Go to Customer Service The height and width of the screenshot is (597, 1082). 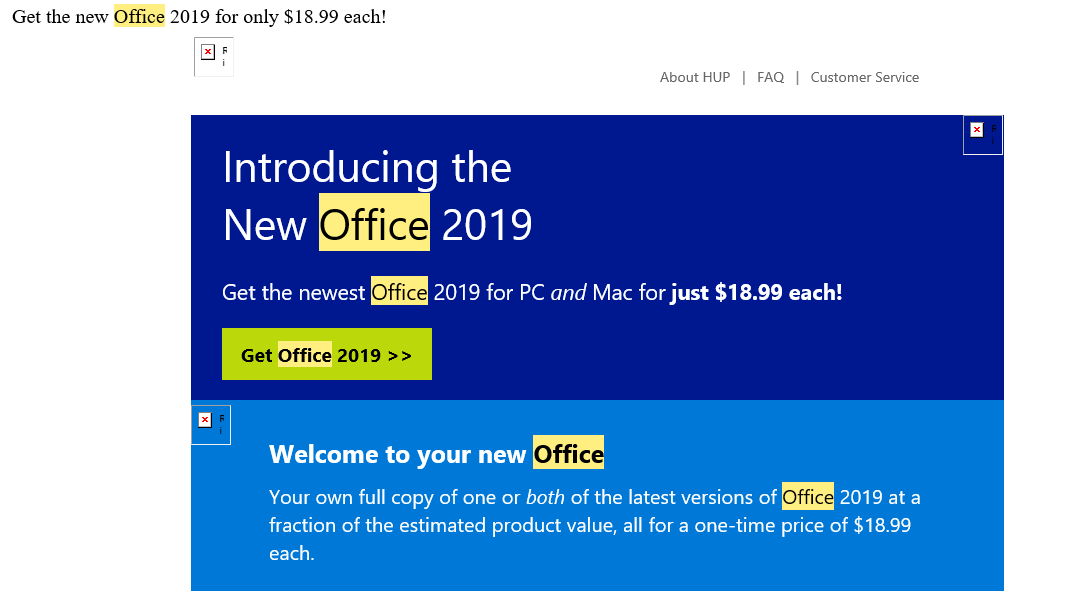[x=864, y=77]
